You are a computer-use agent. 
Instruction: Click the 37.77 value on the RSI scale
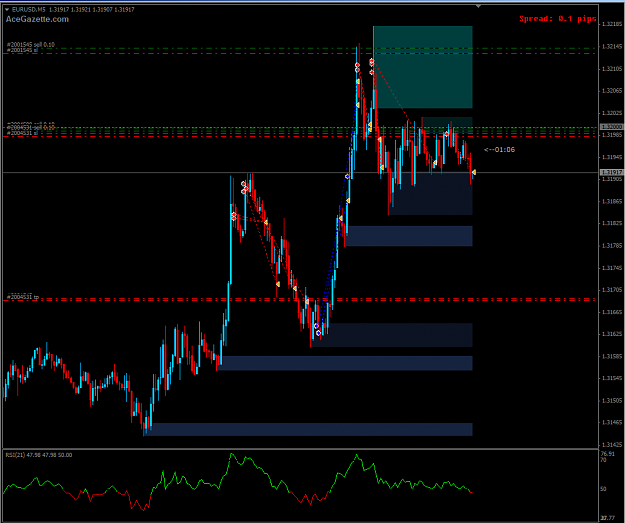(x=608, y=518)
